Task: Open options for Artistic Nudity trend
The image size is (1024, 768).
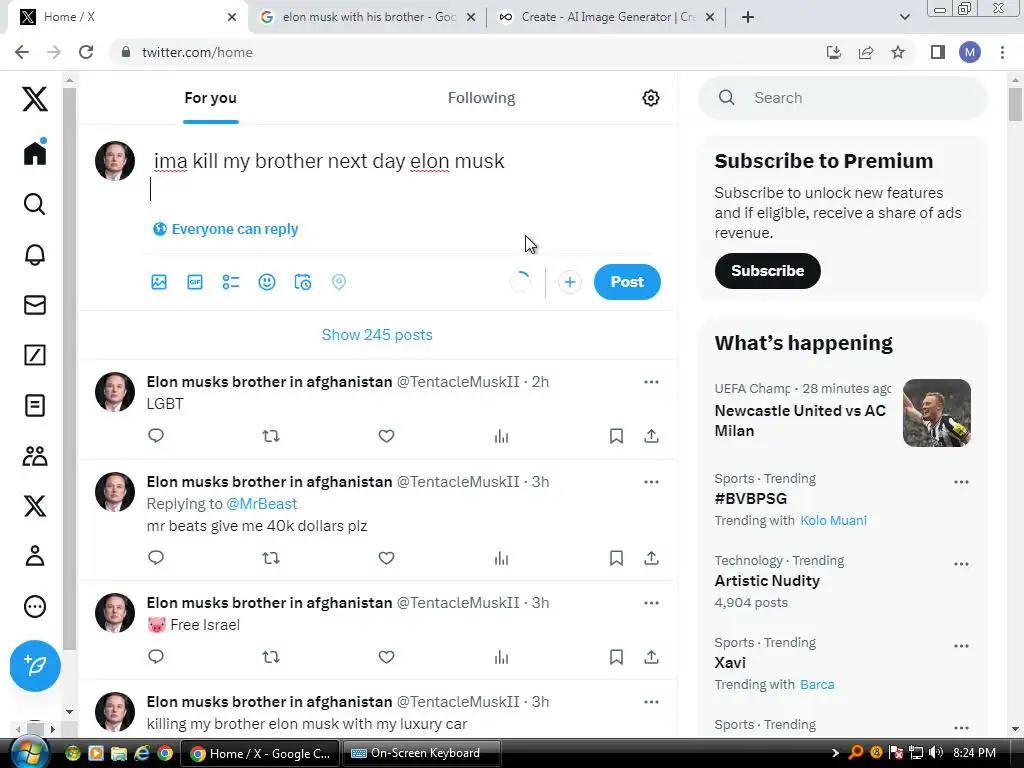Action: (x=961, y=564)
